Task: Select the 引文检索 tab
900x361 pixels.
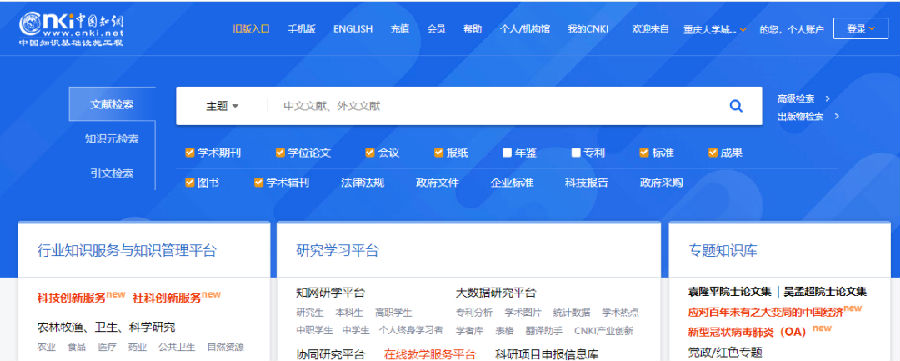Action: (112, 173)
